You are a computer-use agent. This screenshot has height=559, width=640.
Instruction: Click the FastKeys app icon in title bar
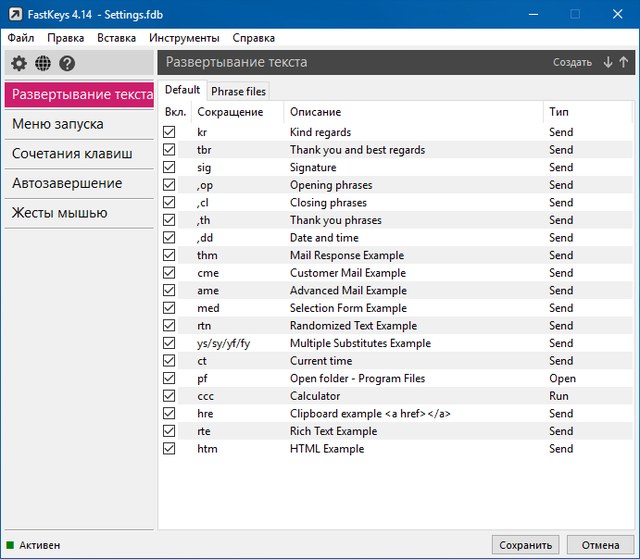(x=13, y=14)
